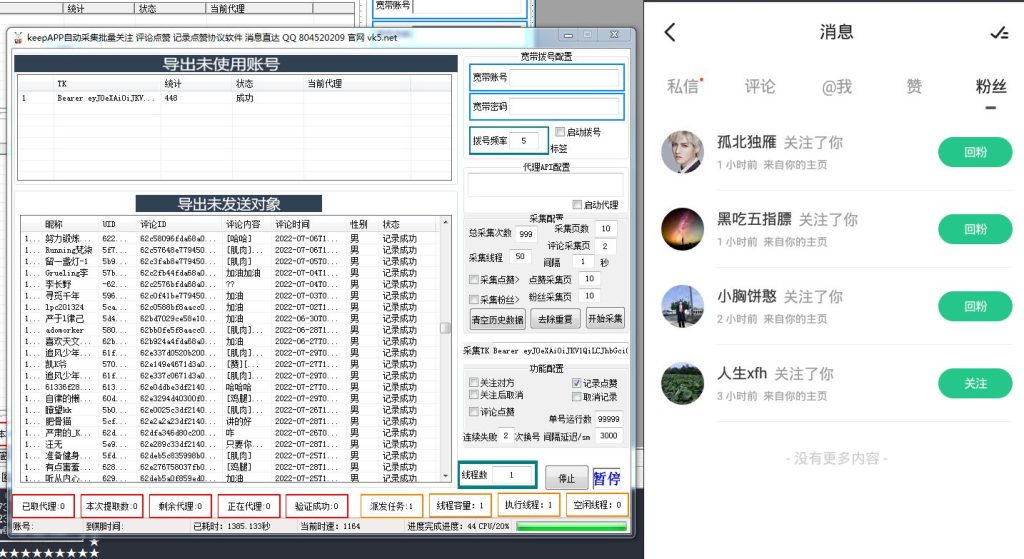Image resolution: width=1024 pixels, height=559 pixels.
Task: Select the row with nickname adomorker
Action: [231, 330]
